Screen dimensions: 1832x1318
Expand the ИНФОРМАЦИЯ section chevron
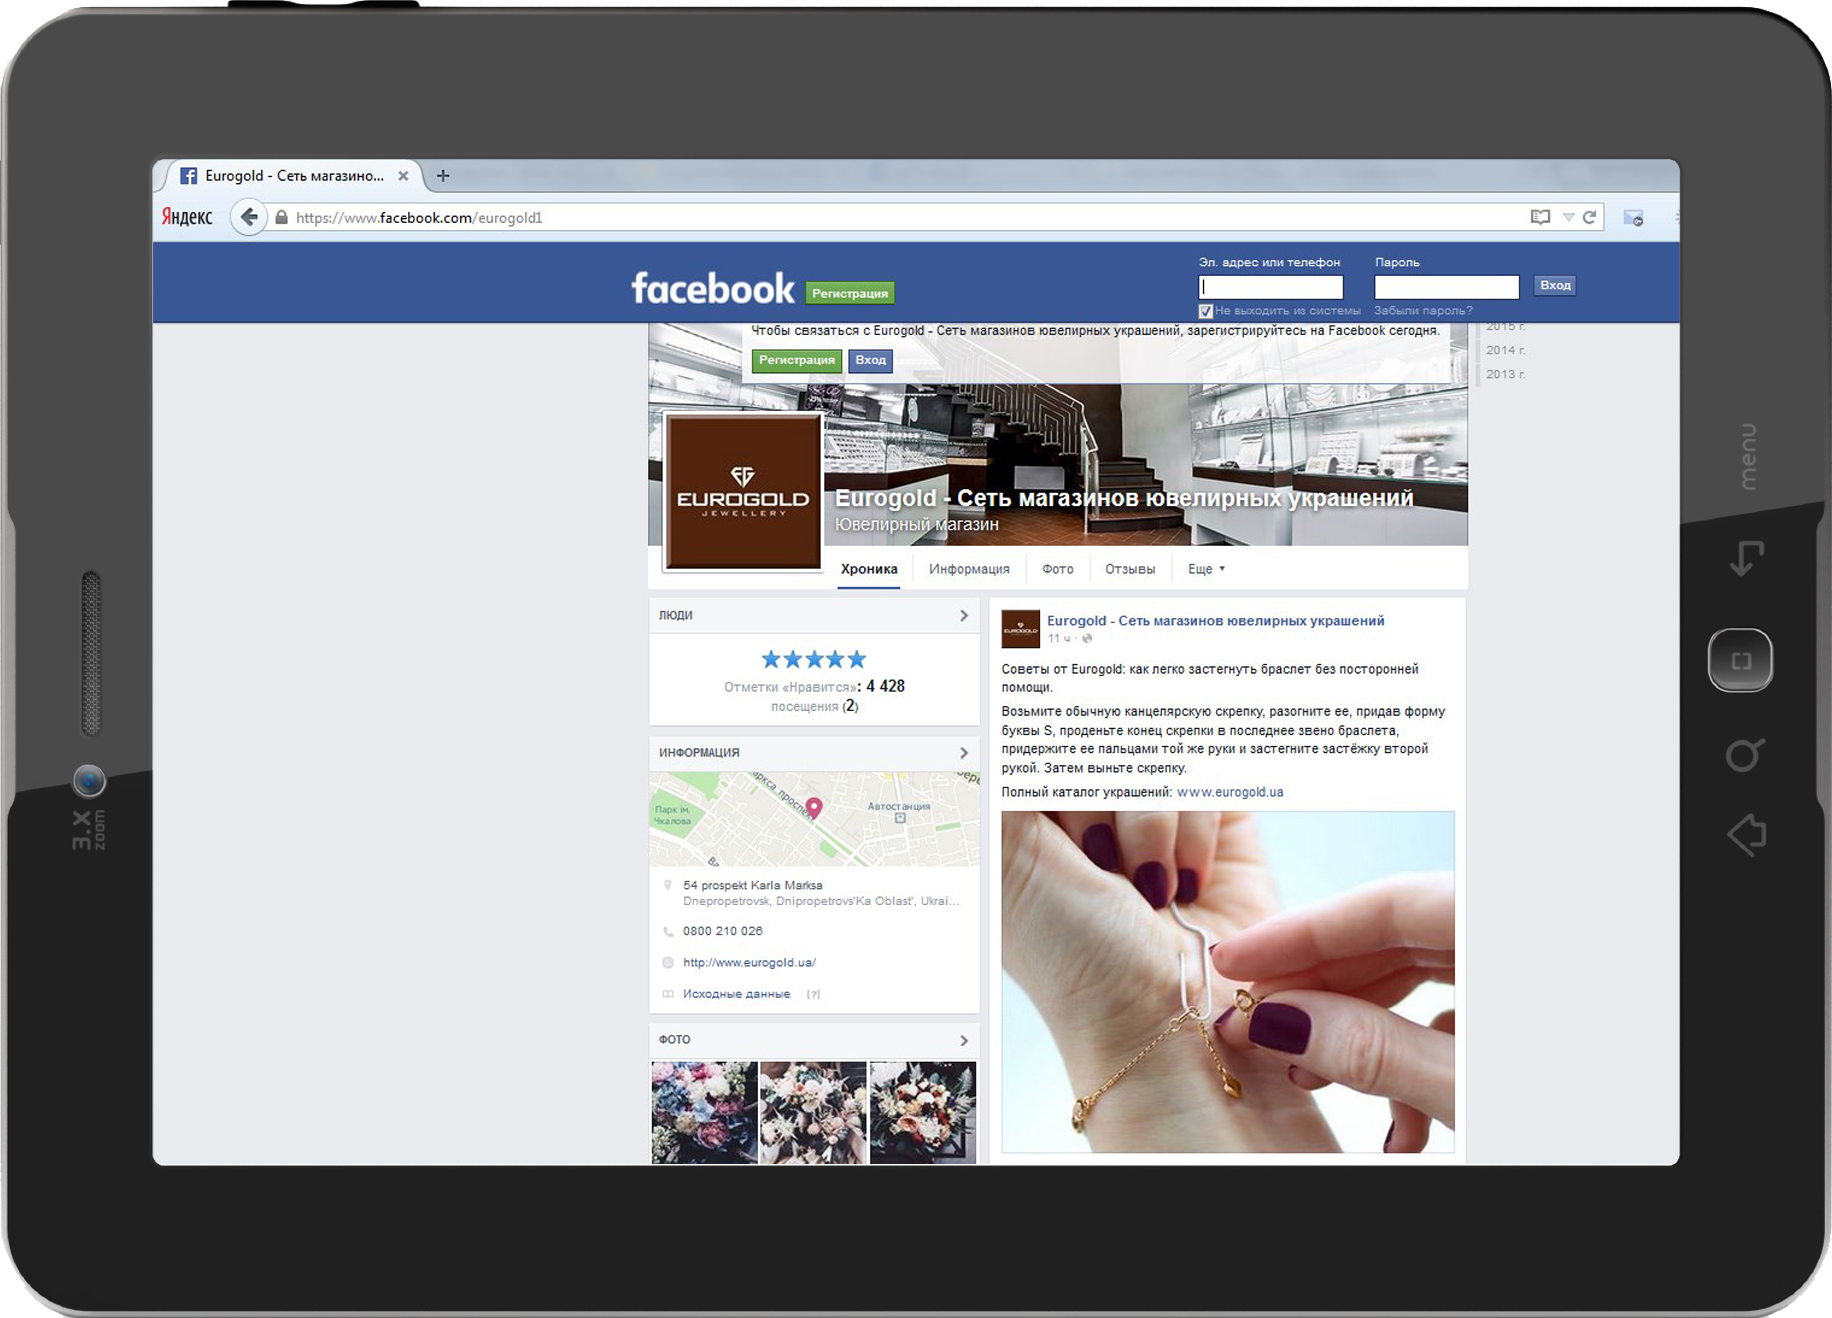(963, 752)
